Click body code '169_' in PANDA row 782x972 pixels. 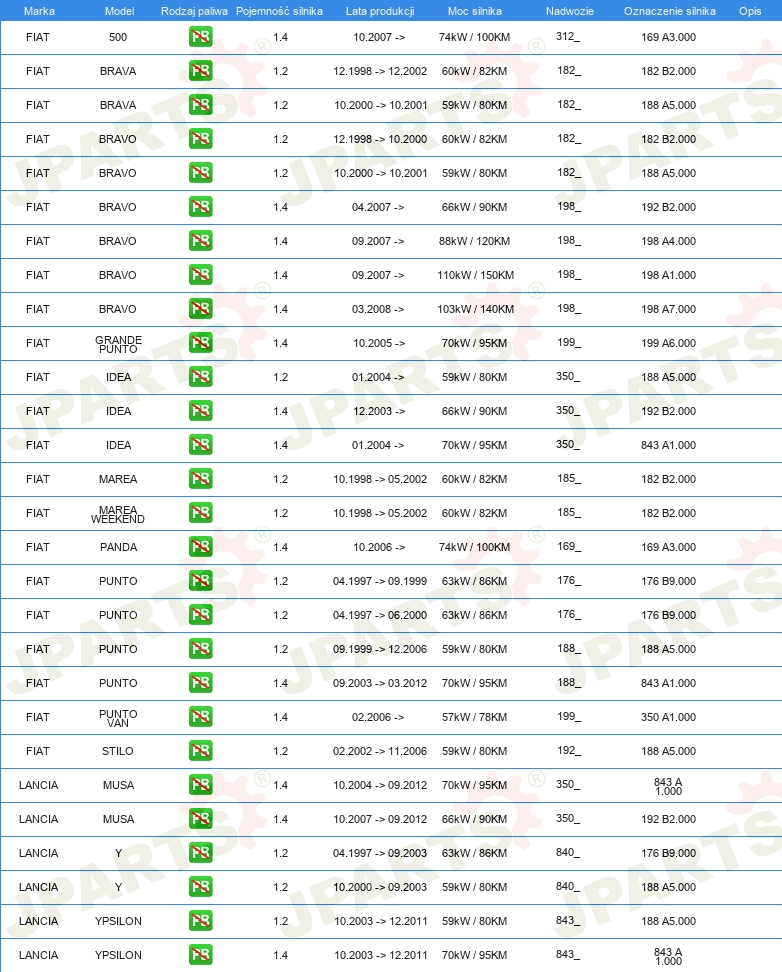[569, 547]
